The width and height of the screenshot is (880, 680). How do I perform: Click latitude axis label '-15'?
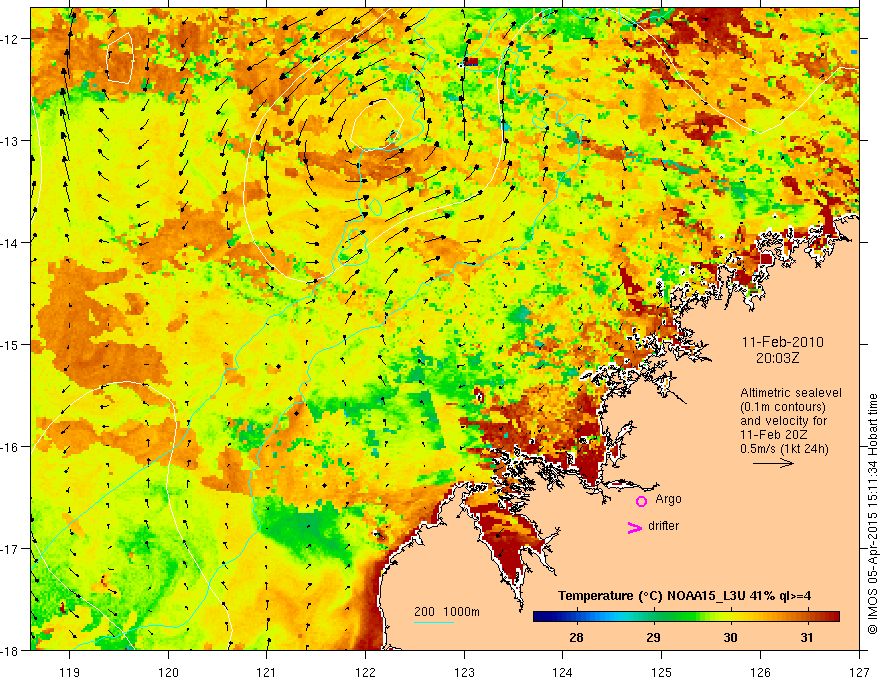click(10, 344)
